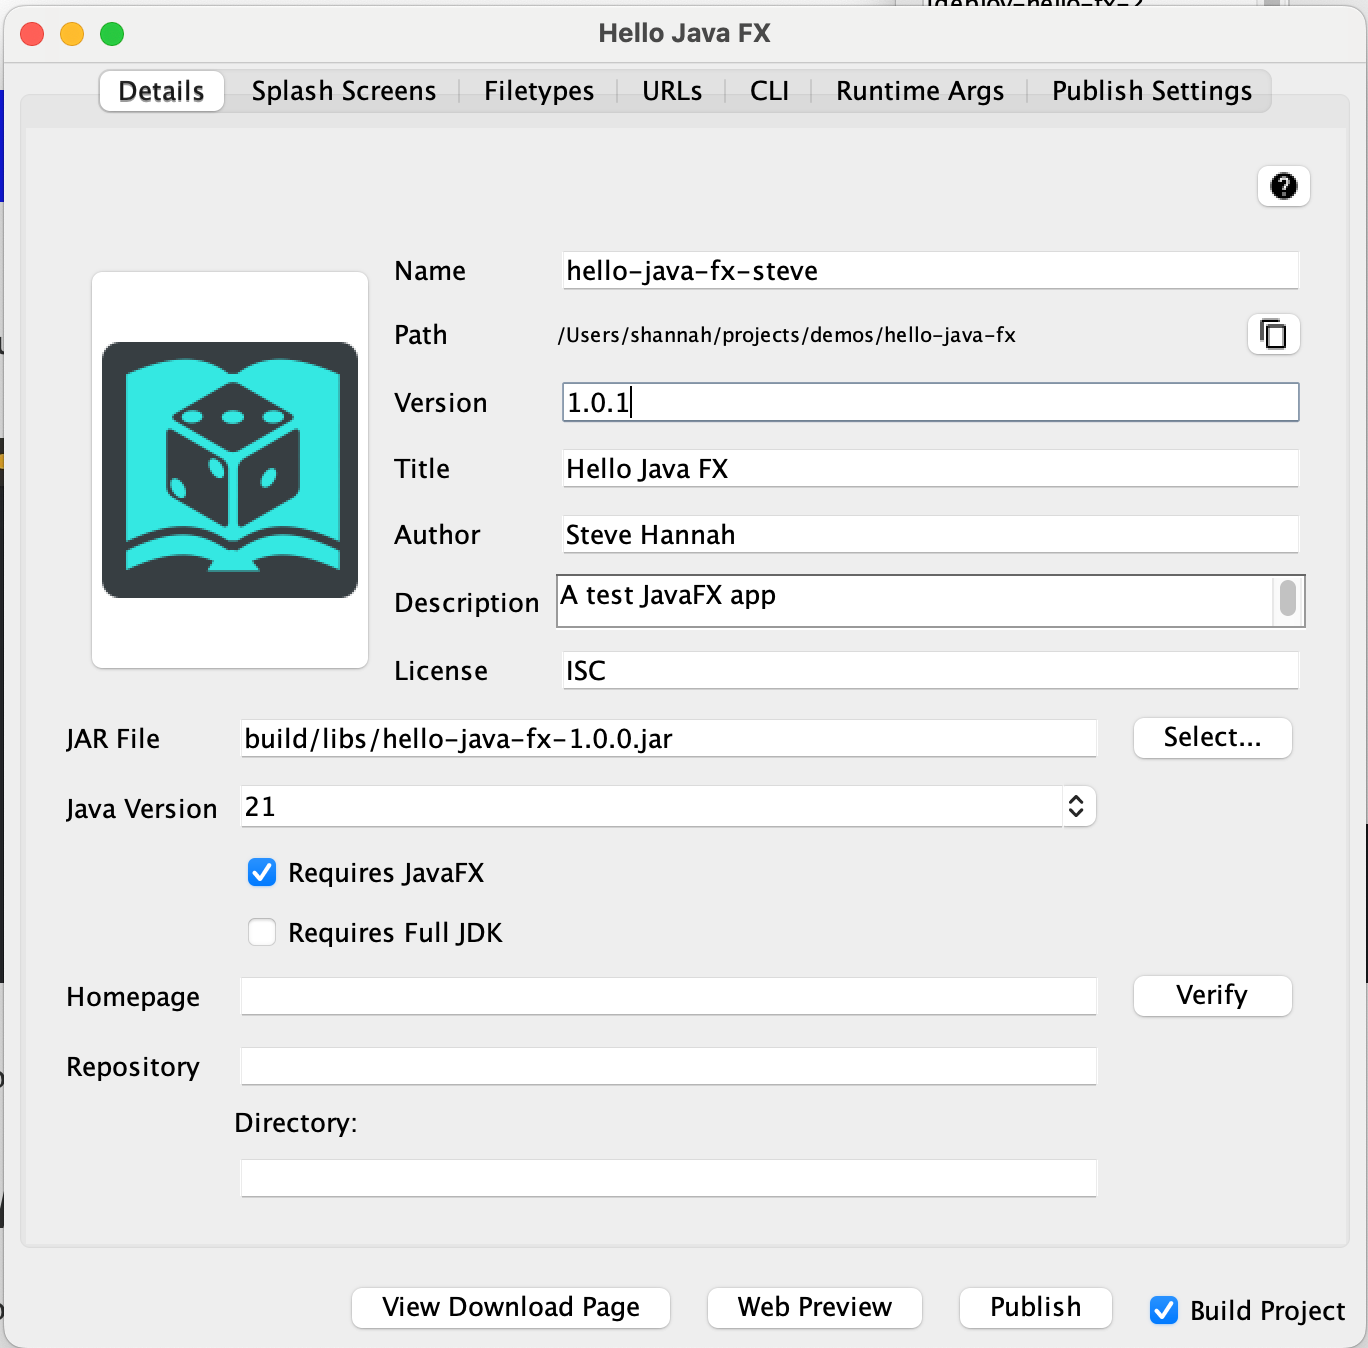Click the License field ISC

[931, 671]
